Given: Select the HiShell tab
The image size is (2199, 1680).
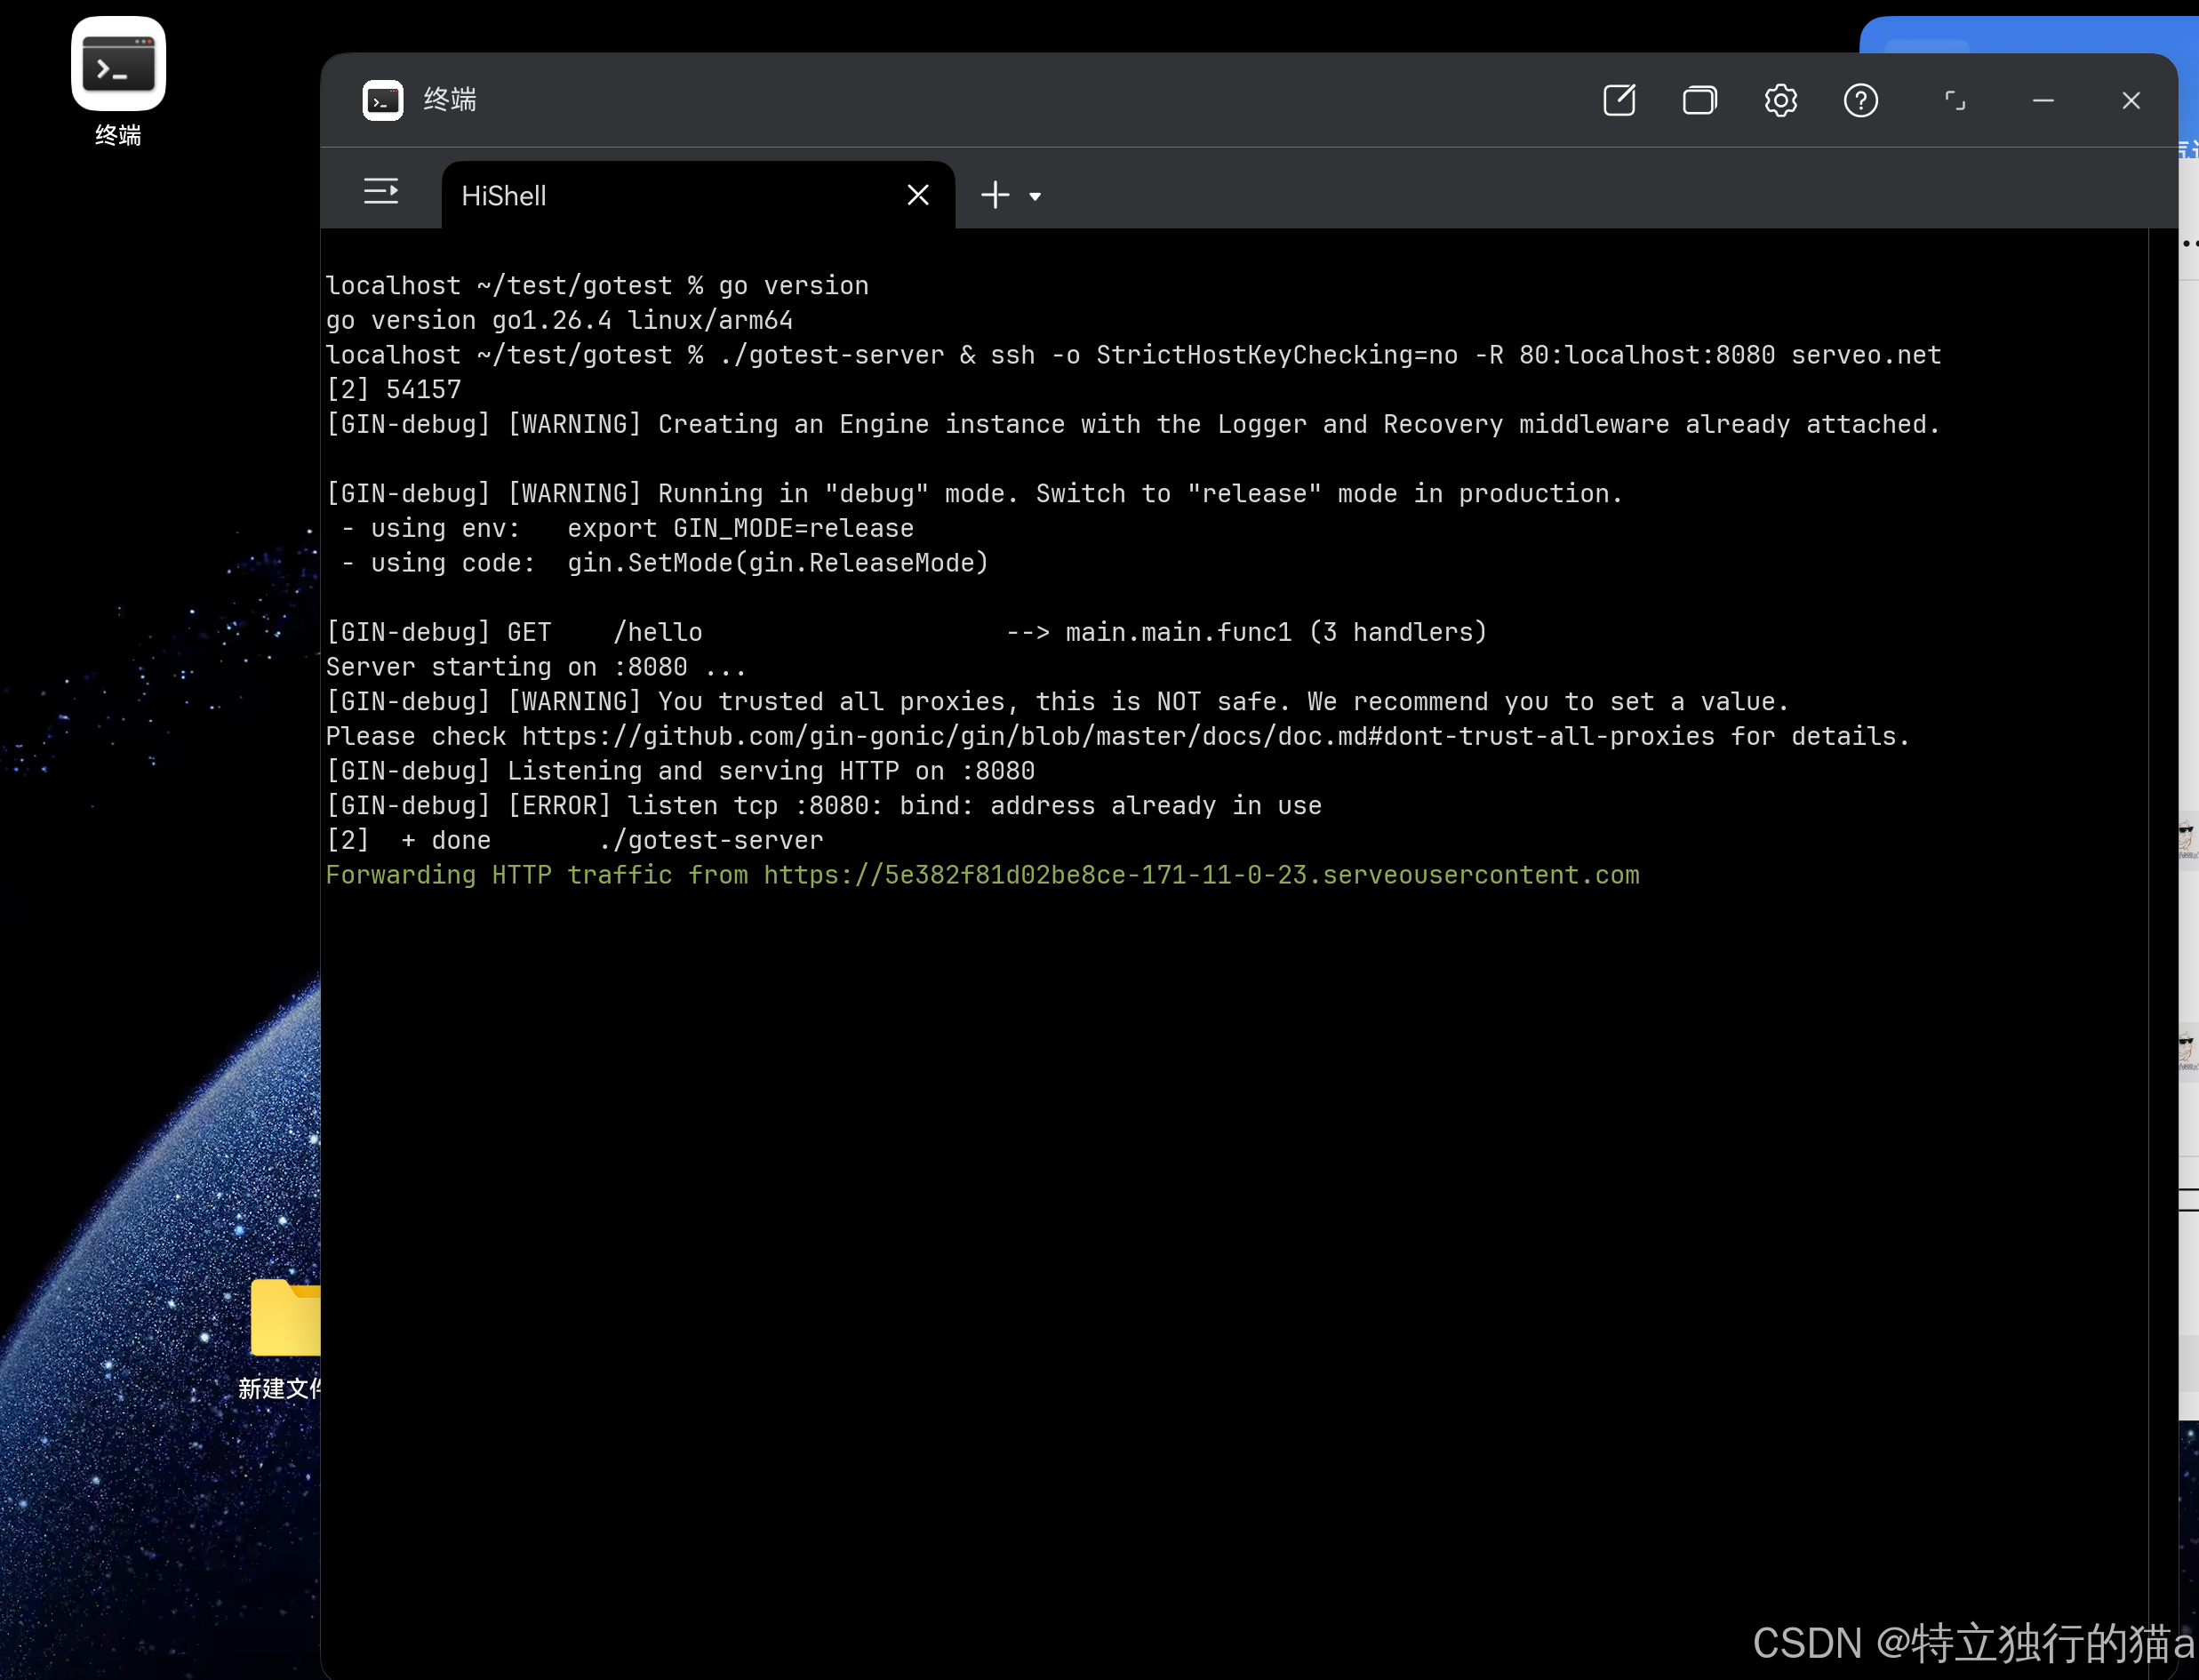Looking at the screenshot, I should tap(697, 195).
